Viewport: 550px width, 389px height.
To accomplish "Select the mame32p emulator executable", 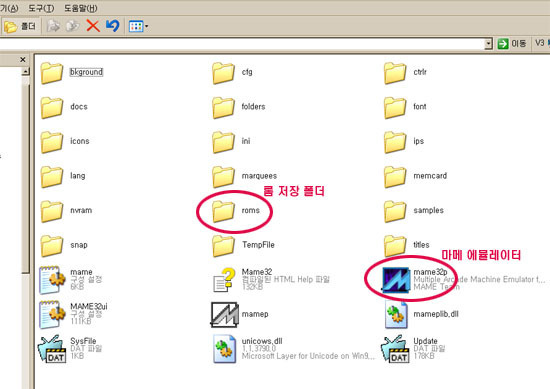I will tap(463, 280).
